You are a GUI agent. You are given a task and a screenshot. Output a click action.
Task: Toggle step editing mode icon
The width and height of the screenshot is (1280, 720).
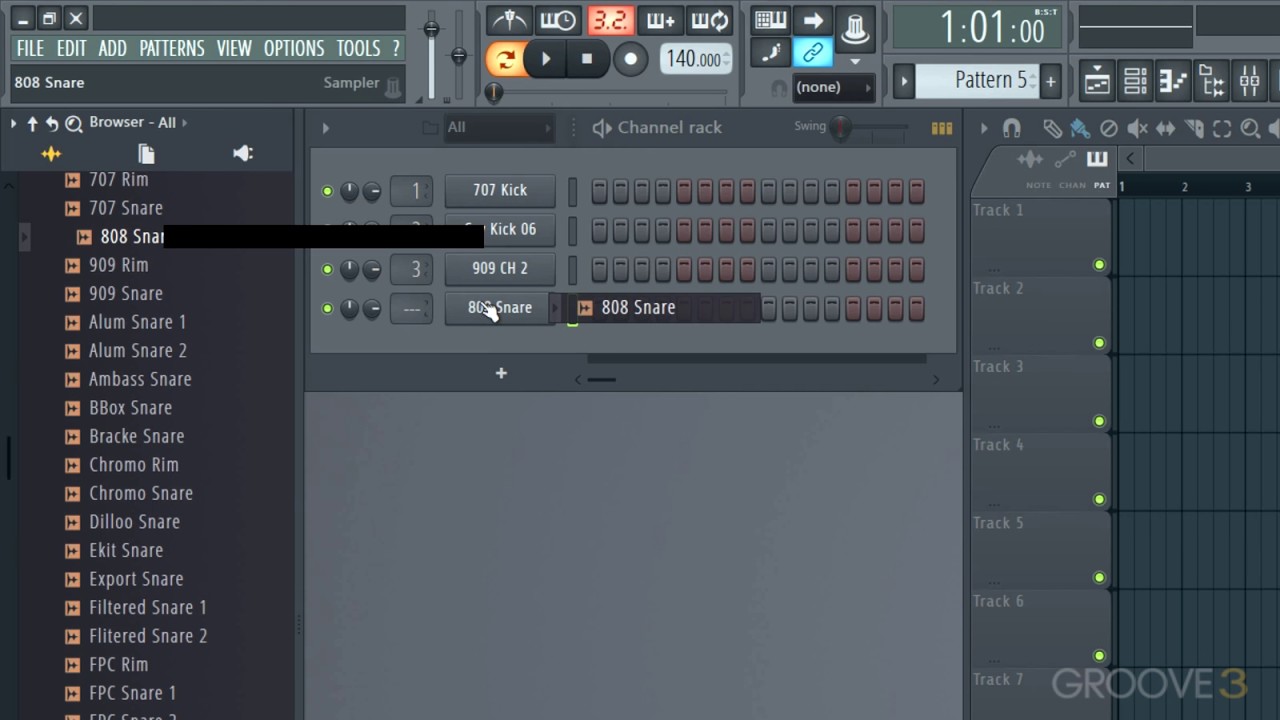pos(770,52)
